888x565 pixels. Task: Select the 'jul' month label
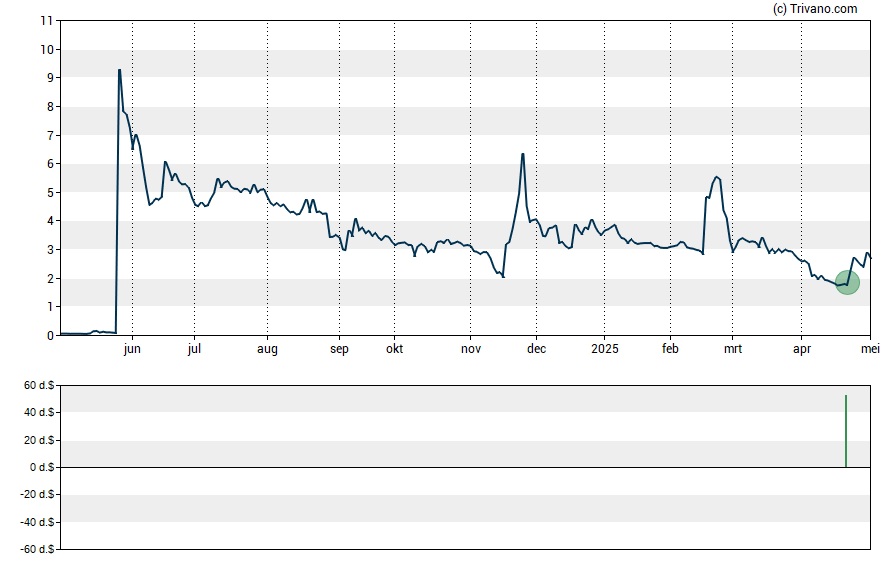click(x=194, y=349)
